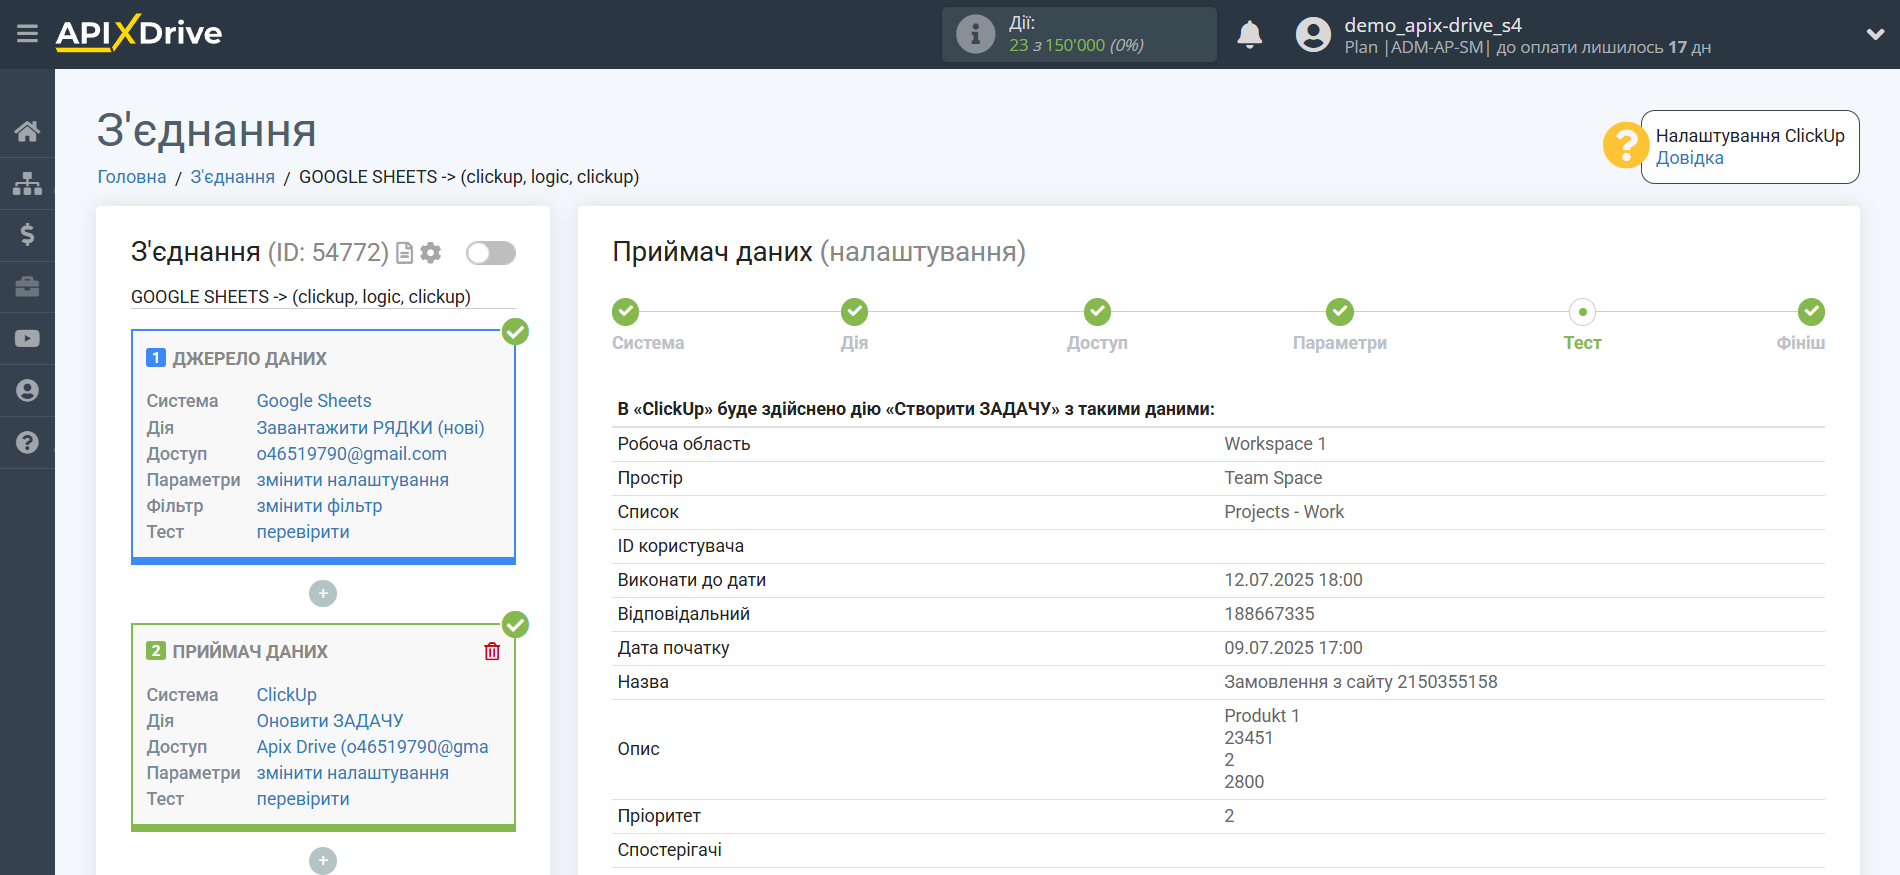
Task: Go to the Дія step
Action: tap(854, 312)
